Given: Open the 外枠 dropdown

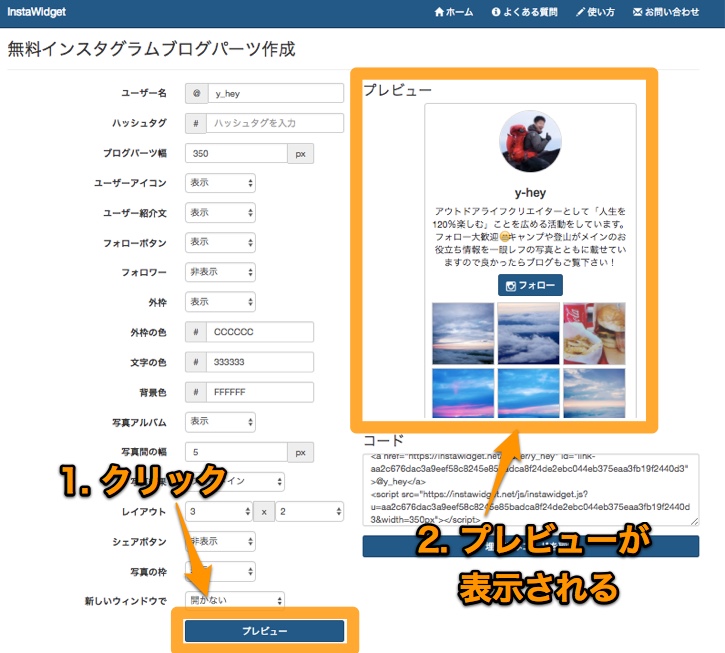Looking at the screenshot, I should [x=220, y=302].
